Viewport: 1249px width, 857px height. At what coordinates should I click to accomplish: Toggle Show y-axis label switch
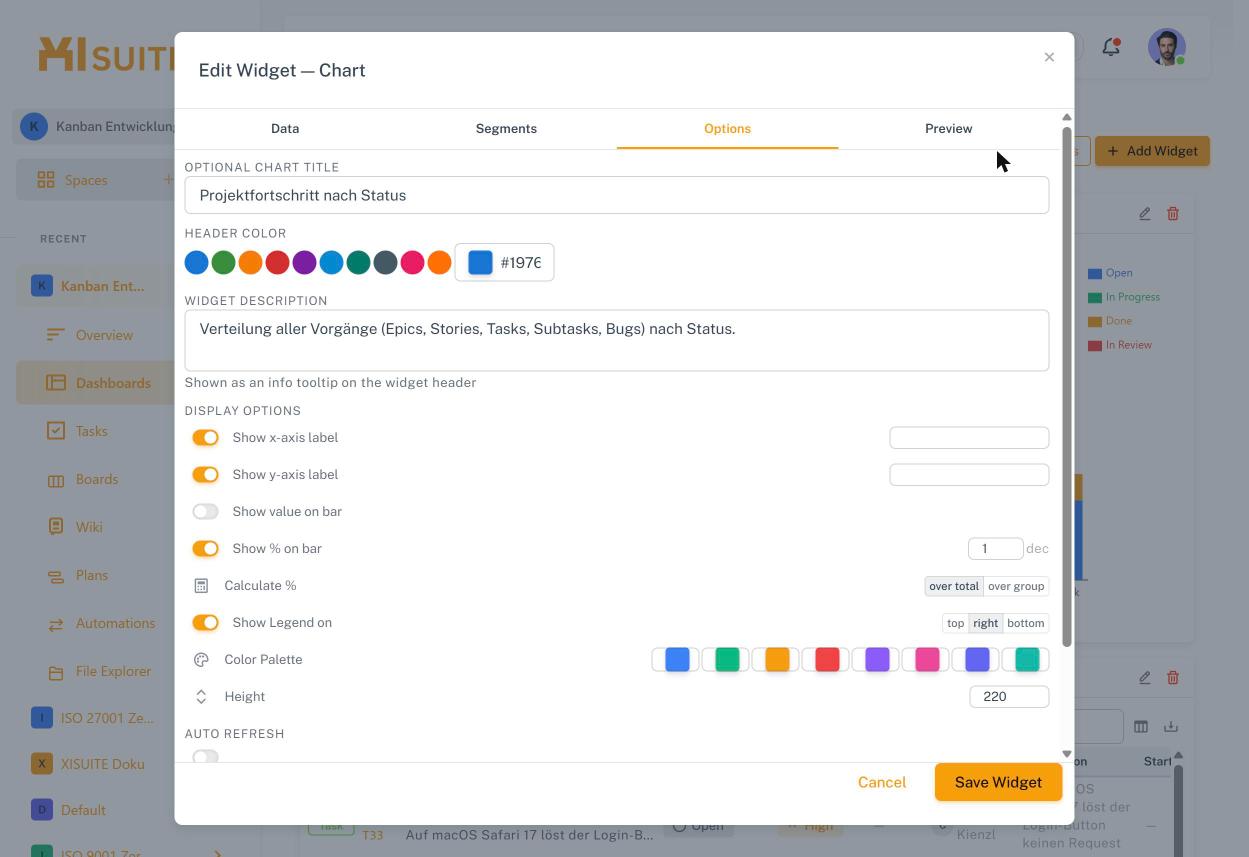205,474
